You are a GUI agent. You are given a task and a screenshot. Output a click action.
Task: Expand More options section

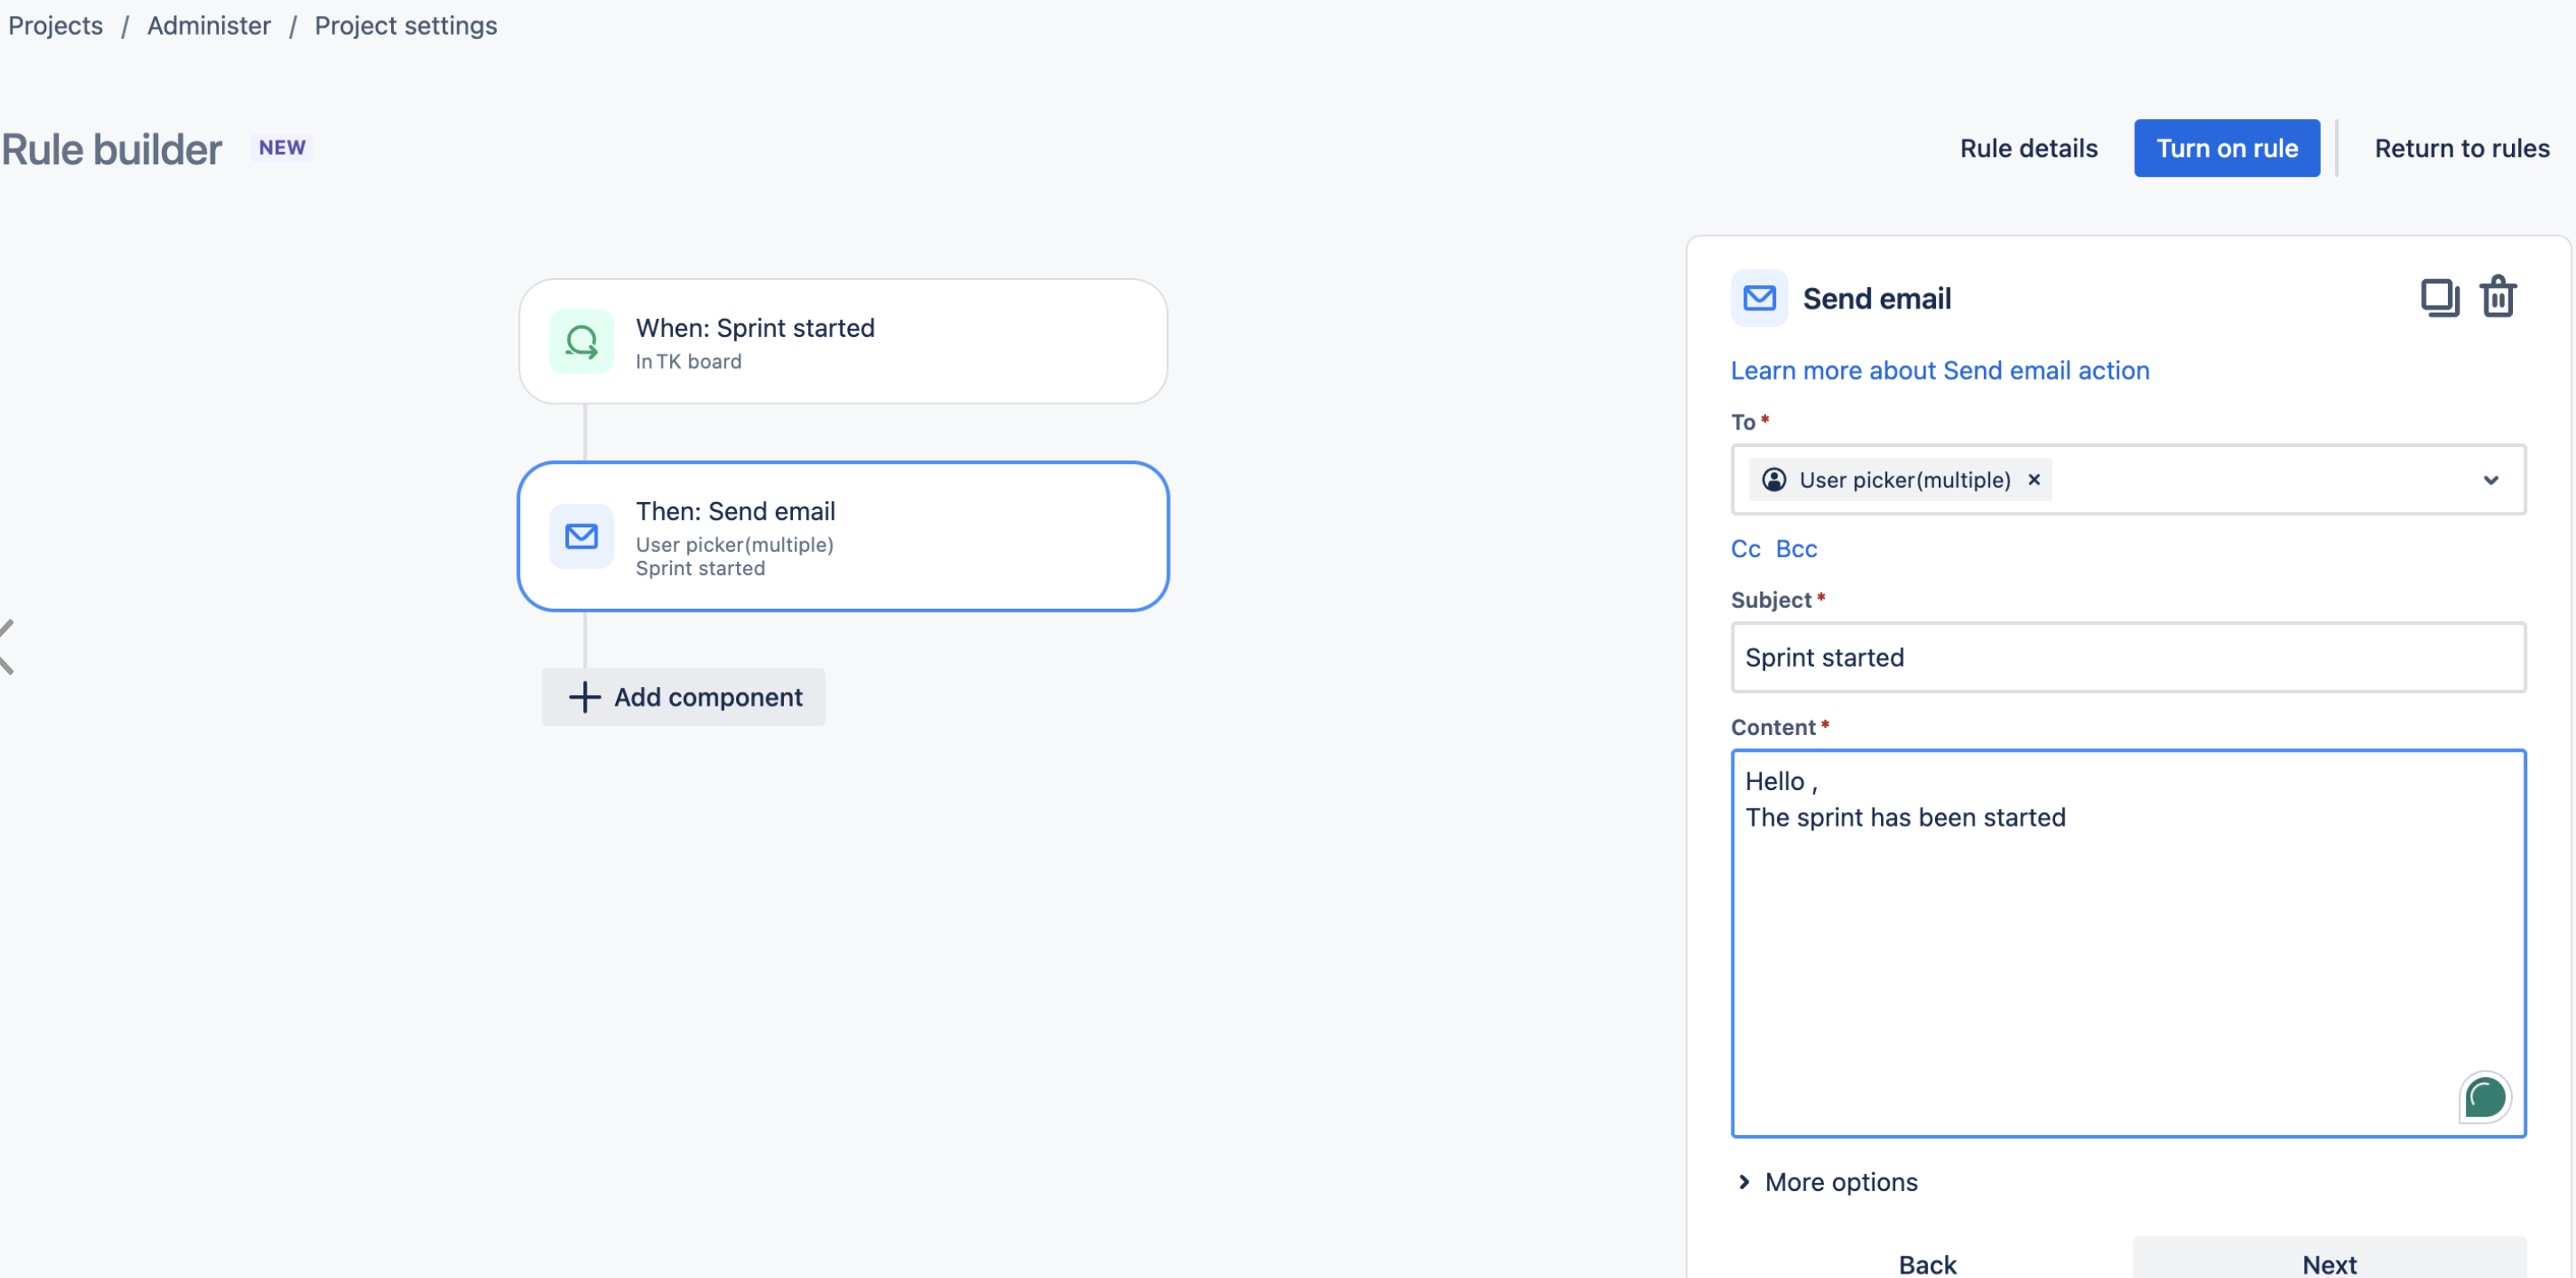pyautogui.click(x=1828, y=1181)
